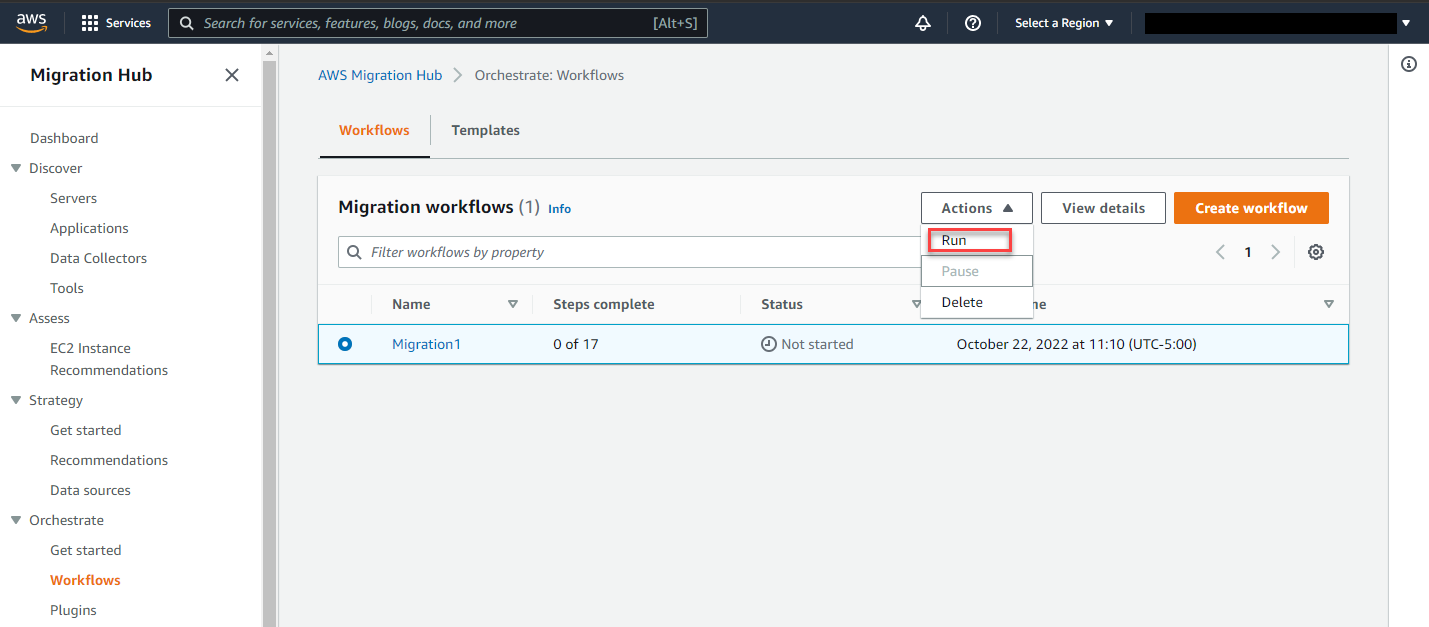This screenshot has height=627, width=1429.
Task: Open Dashboard in the sidebar
Action: point(64,138)
